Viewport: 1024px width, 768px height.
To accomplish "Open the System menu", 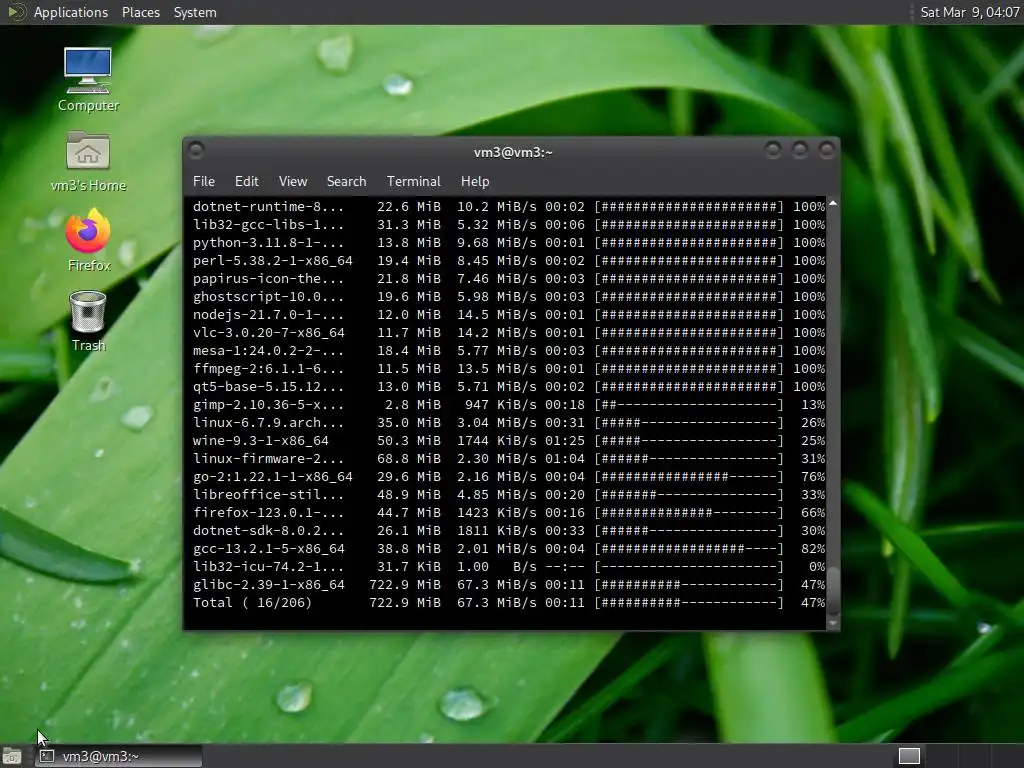I will (x=195, y=12).
